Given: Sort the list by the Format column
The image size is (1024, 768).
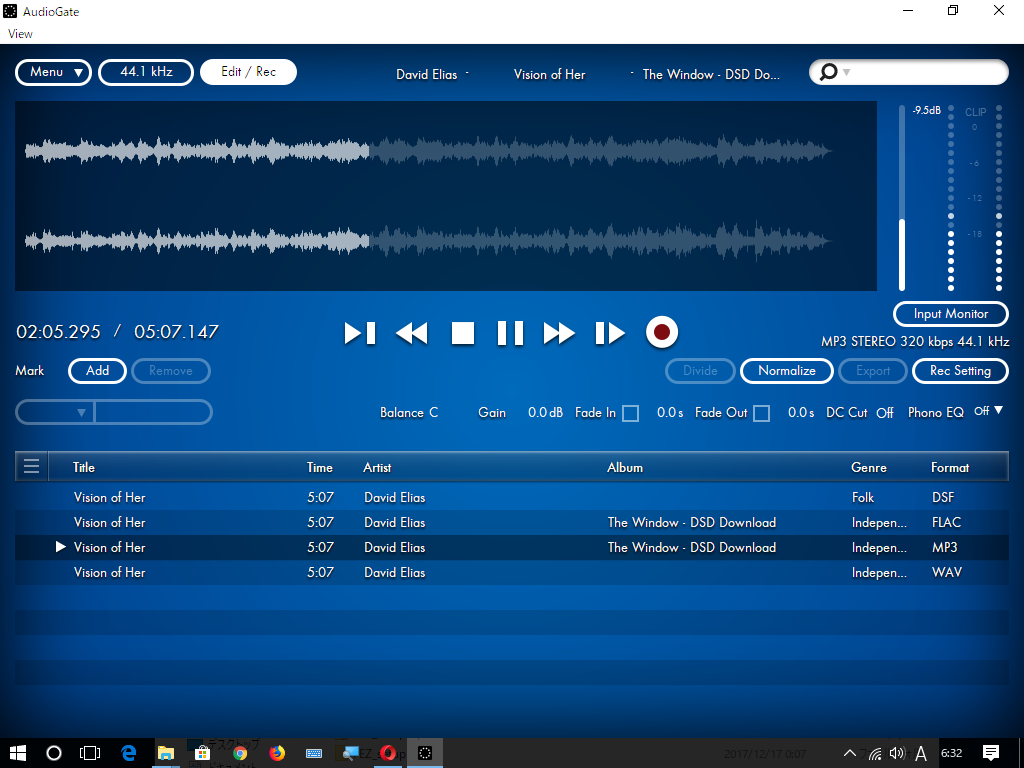Looking at the screenshot, I should coord(950,468).
